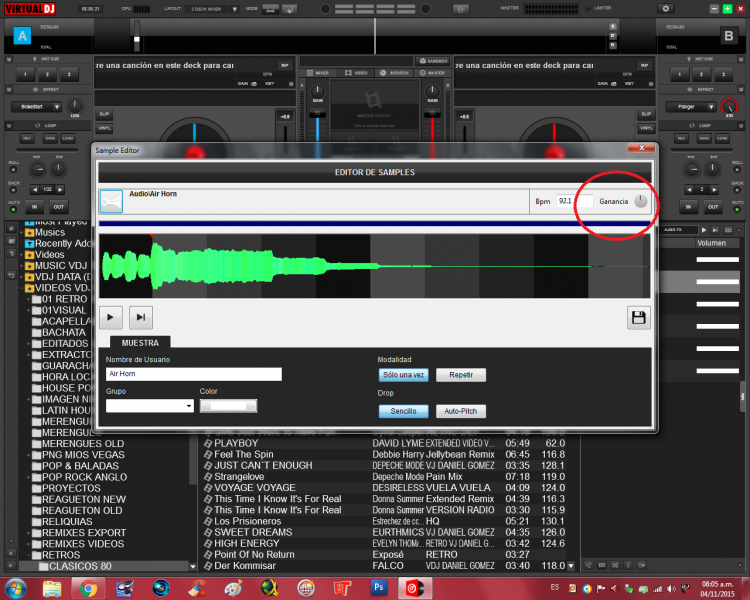Screen dimensions: 750x600
Task: Click the Air Horn sample thumbnail icon
Action: coord(111,201)
